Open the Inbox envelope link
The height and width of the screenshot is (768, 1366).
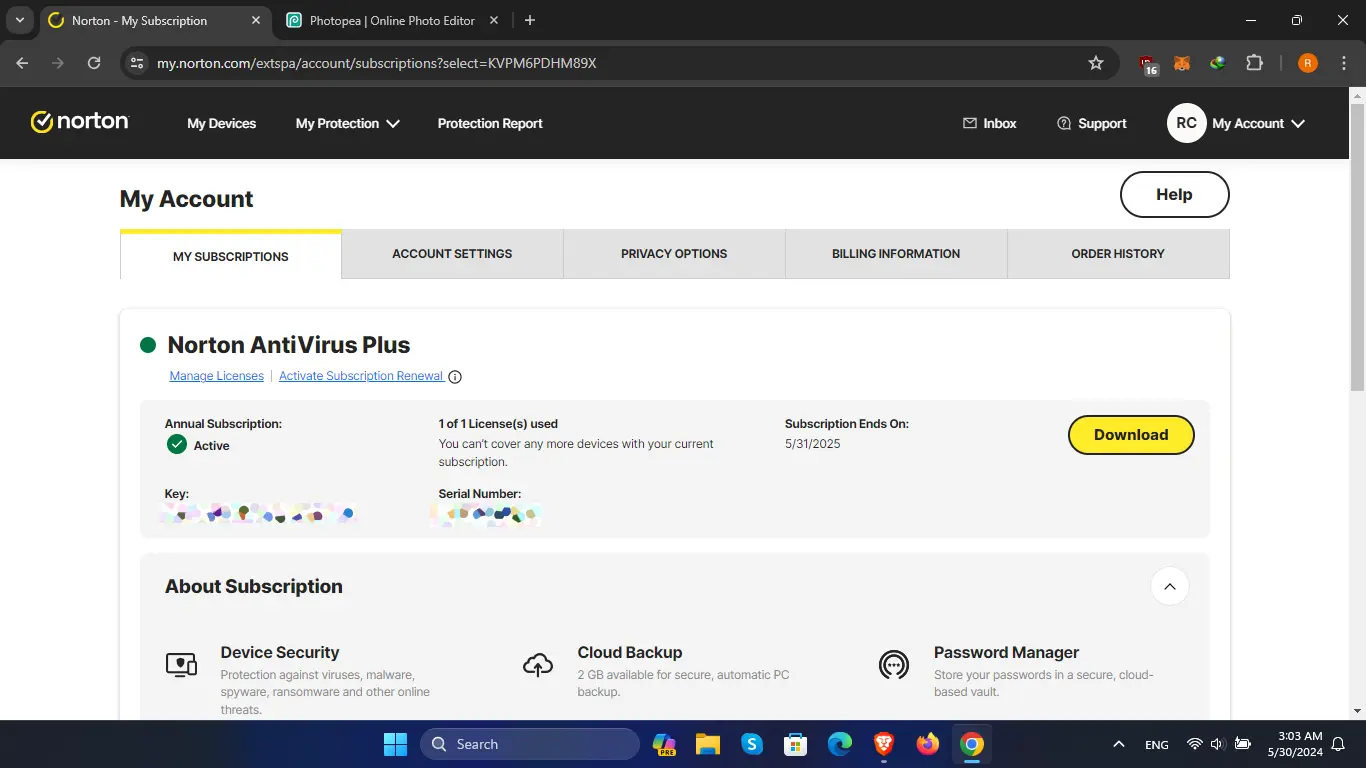[989, 123]
